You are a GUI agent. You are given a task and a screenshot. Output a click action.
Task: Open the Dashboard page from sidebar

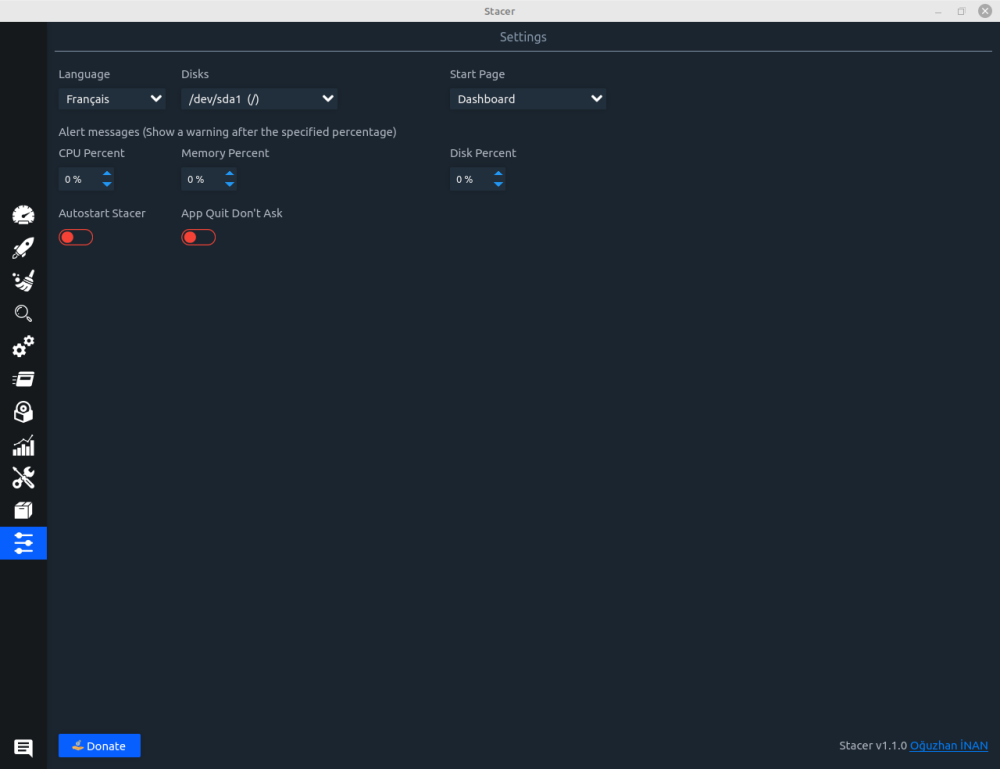(23, 215)
